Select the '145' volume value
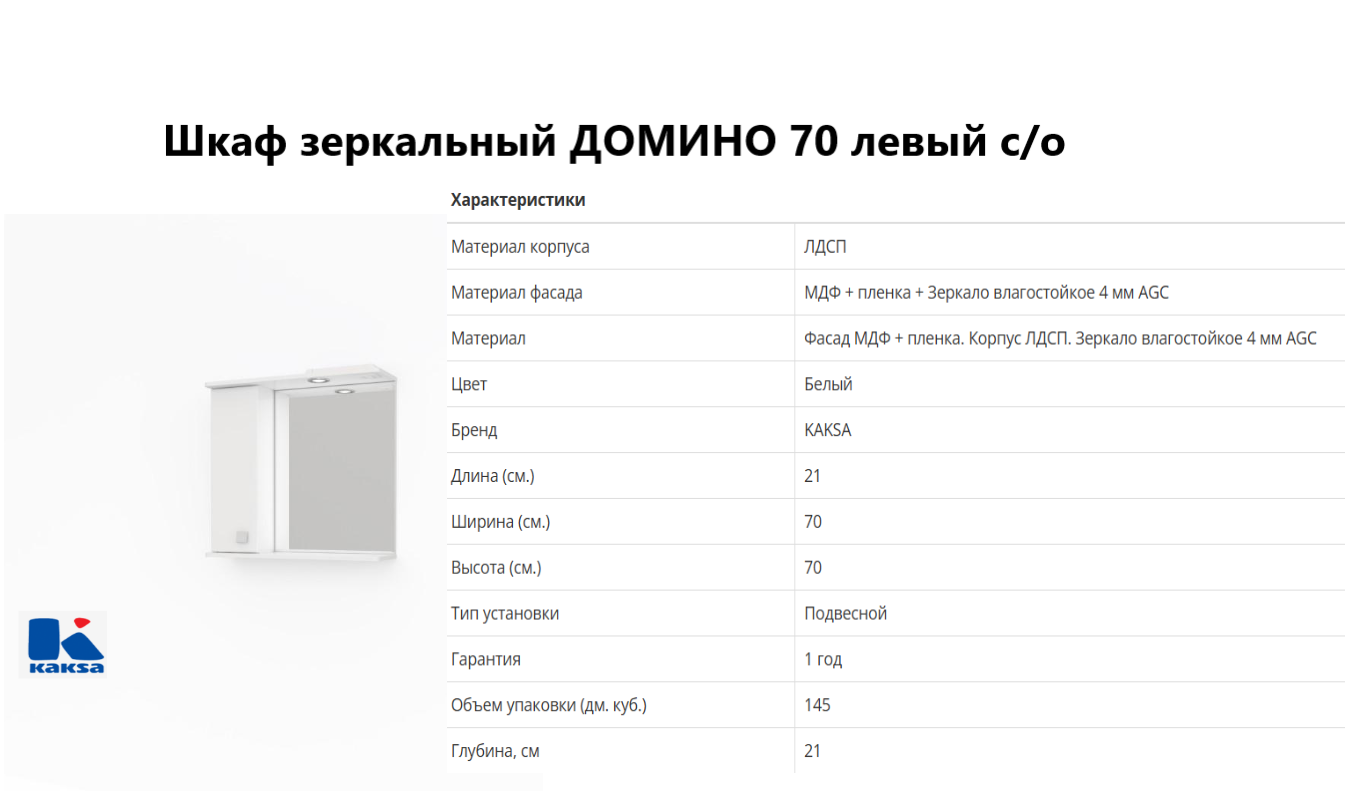The image size is (1350, 800). coord(817,706)
